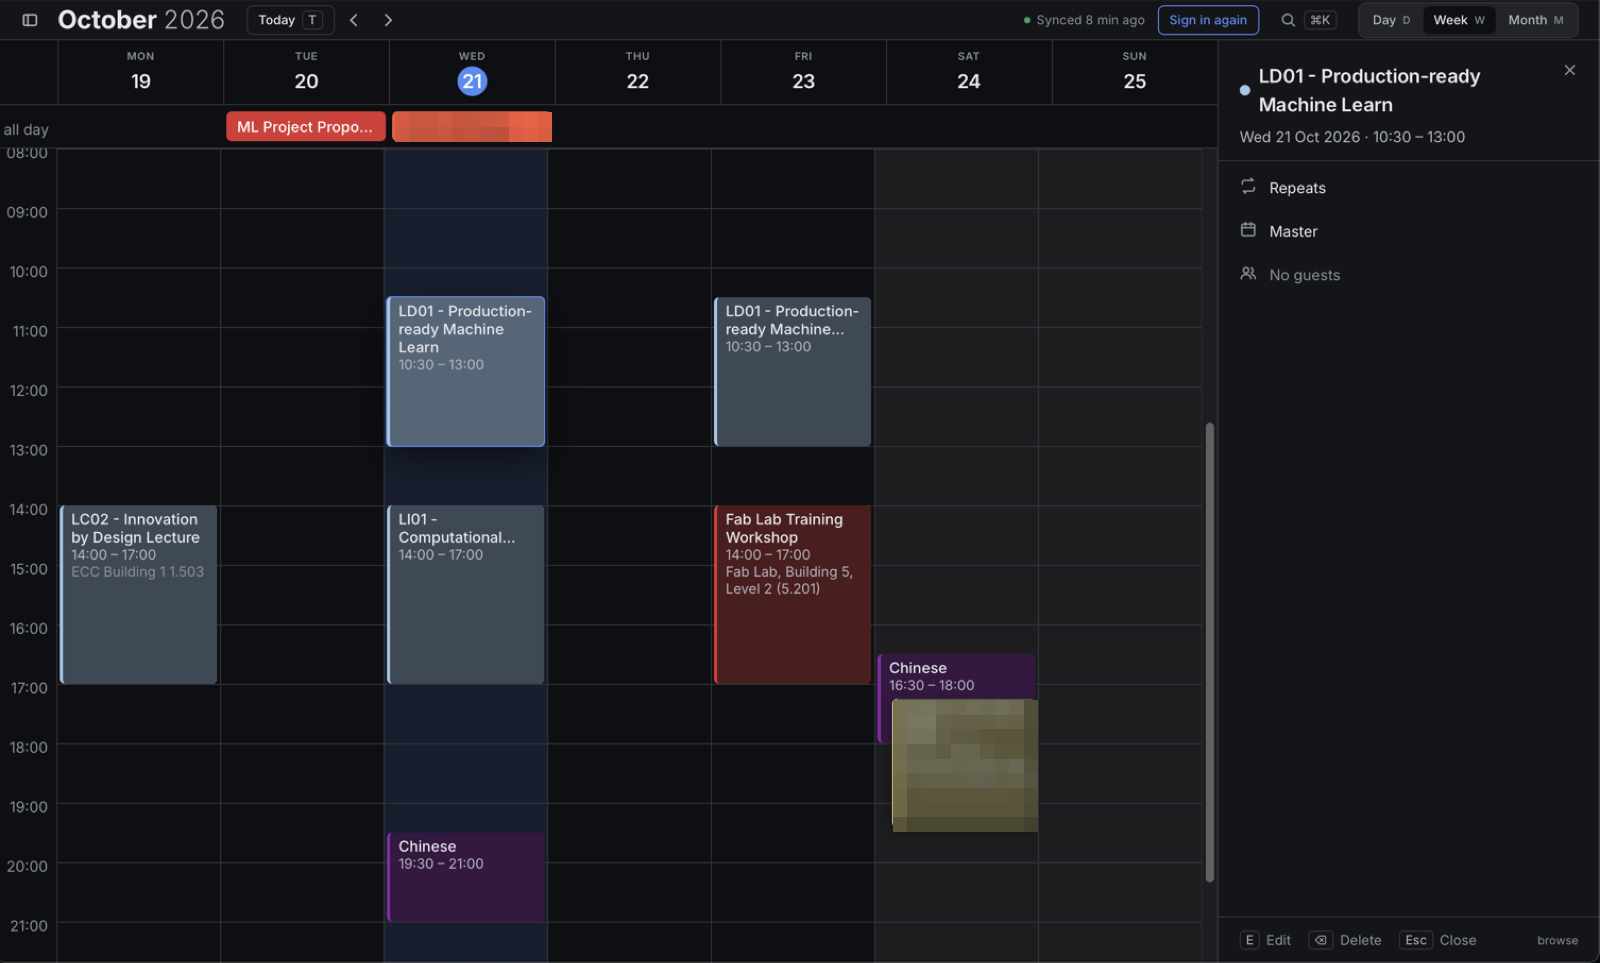Click Synced 8 min ago status
The image size is (1600, 963).
(1084, 20)
